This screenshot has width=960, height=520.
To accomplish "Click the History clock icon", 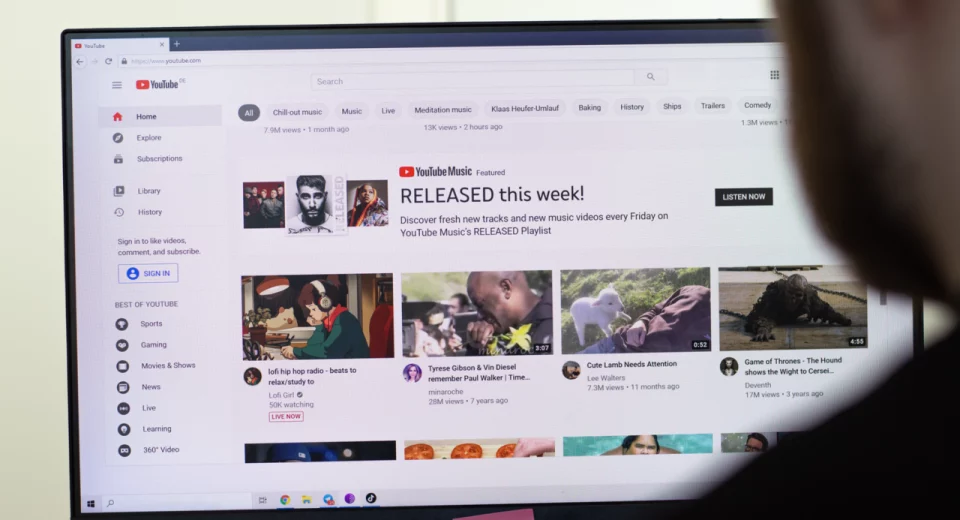I will point(119,213).
